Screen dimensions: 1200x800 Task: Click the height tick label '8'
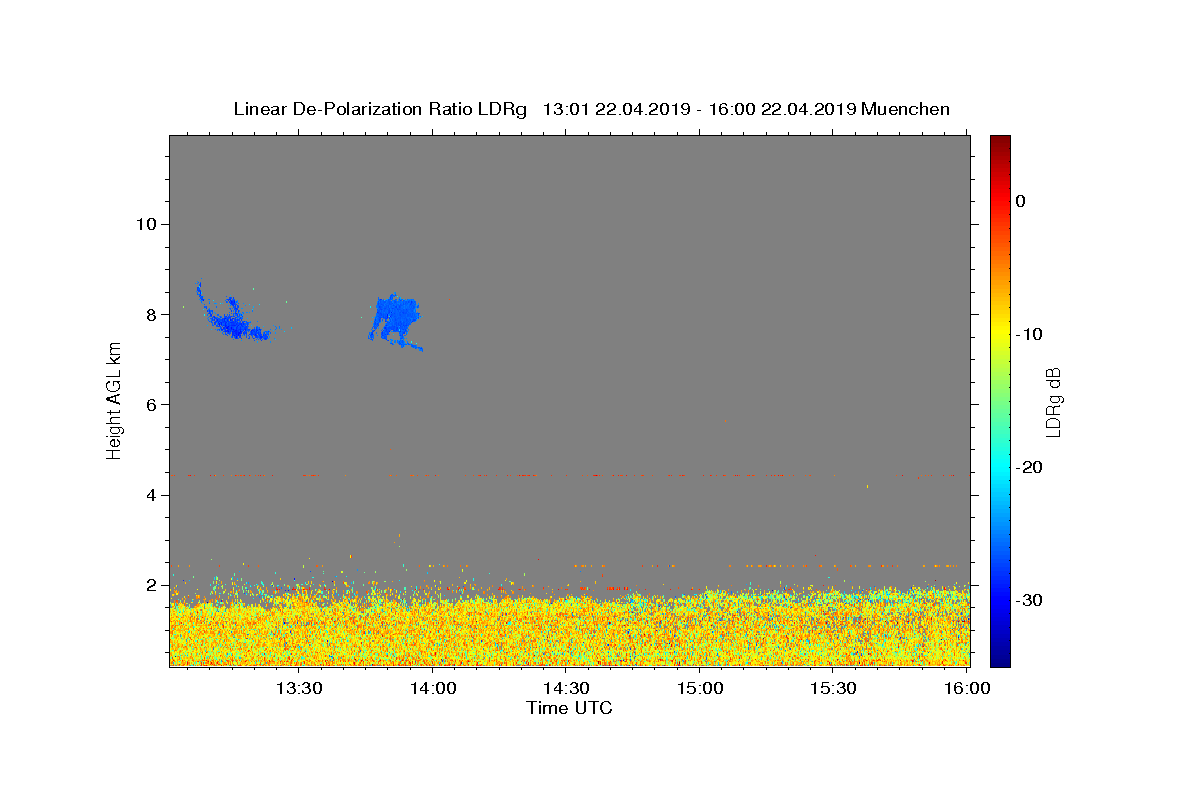pyautogui.click(x=150, y=314)
